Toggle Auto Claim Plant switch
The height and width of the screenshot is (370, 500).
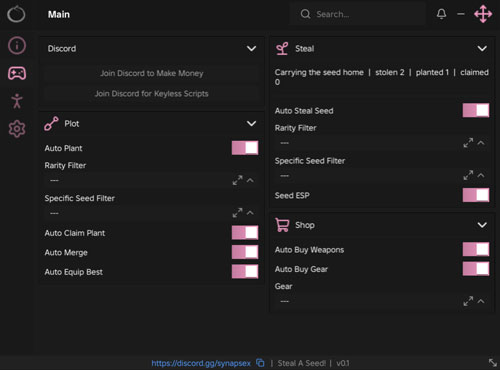(245, 233)
